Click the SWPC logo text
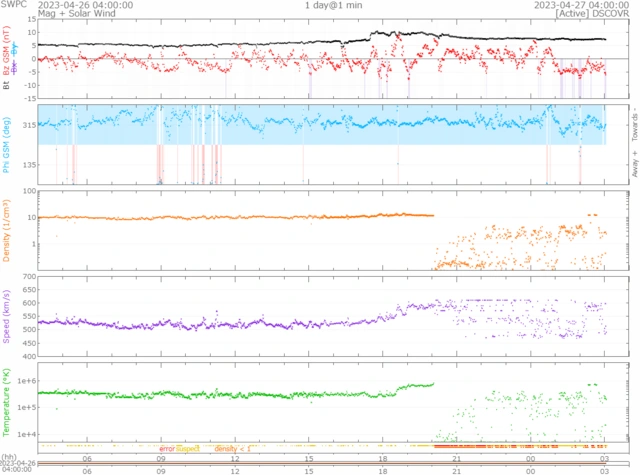640x475 pixels. coord(15,5)
